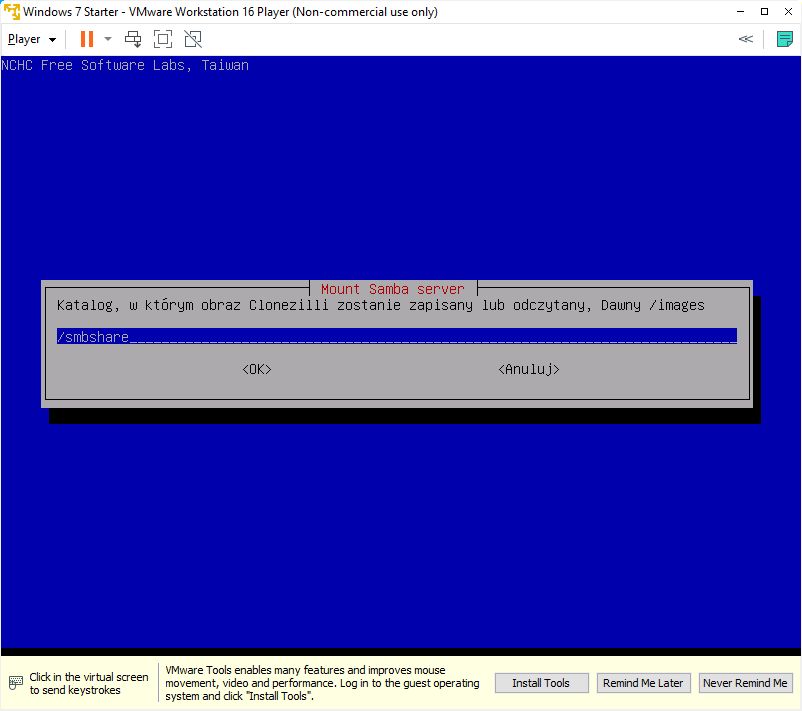Click the keyboard icon in bottom hint bar

15,684
